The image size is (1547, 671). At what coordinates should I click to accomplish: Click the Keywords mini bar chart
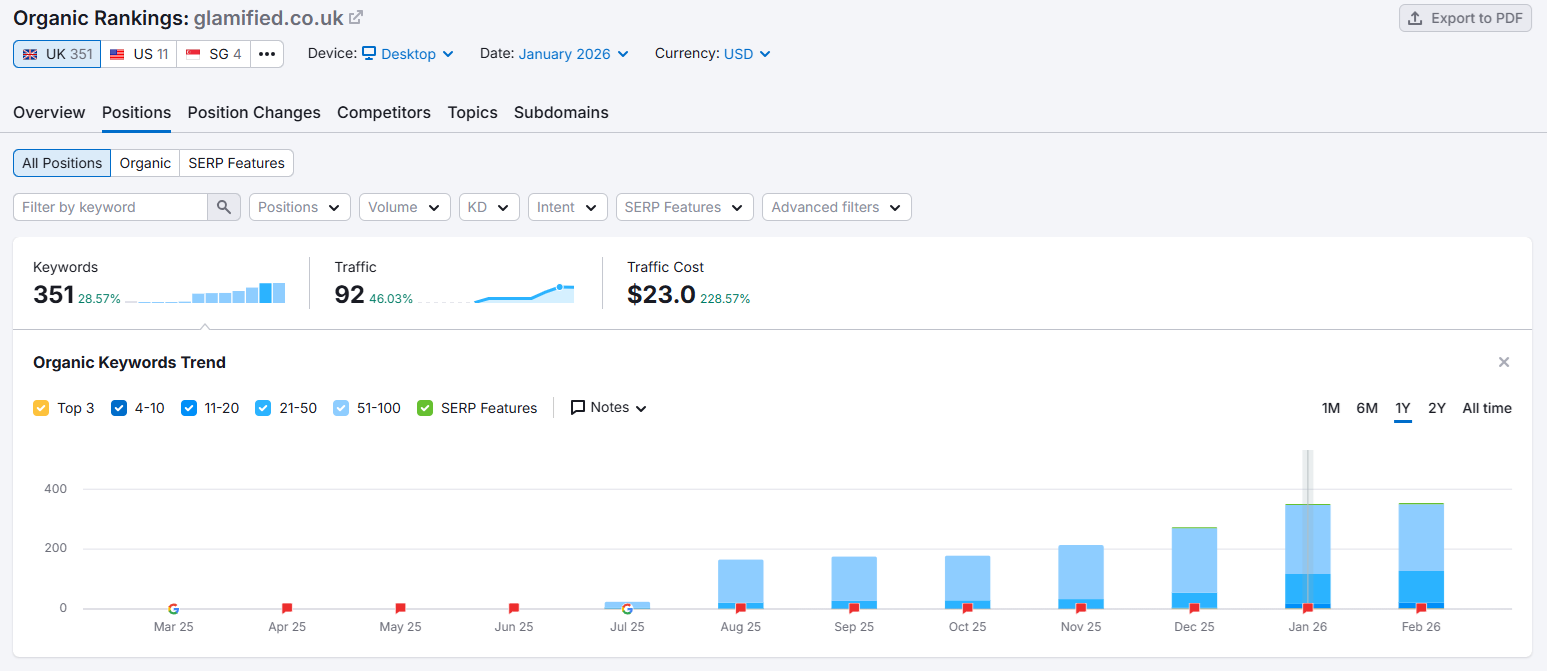(205, 293)
